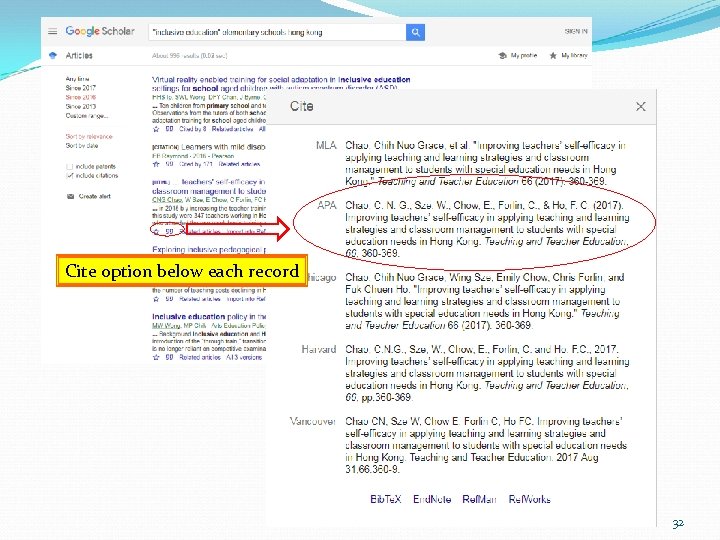Screen dimensions: 720x540
Task: Click the Create alert text link
Action: tap(94, 197)
